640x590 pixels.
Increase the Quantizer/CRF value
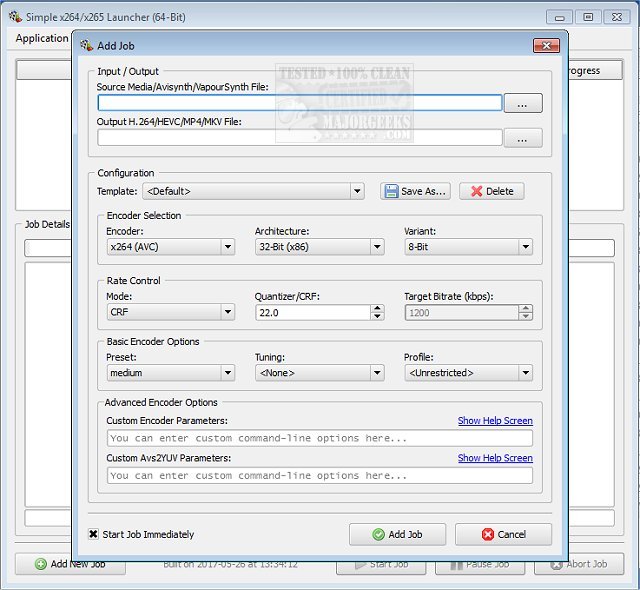point(378,308)
